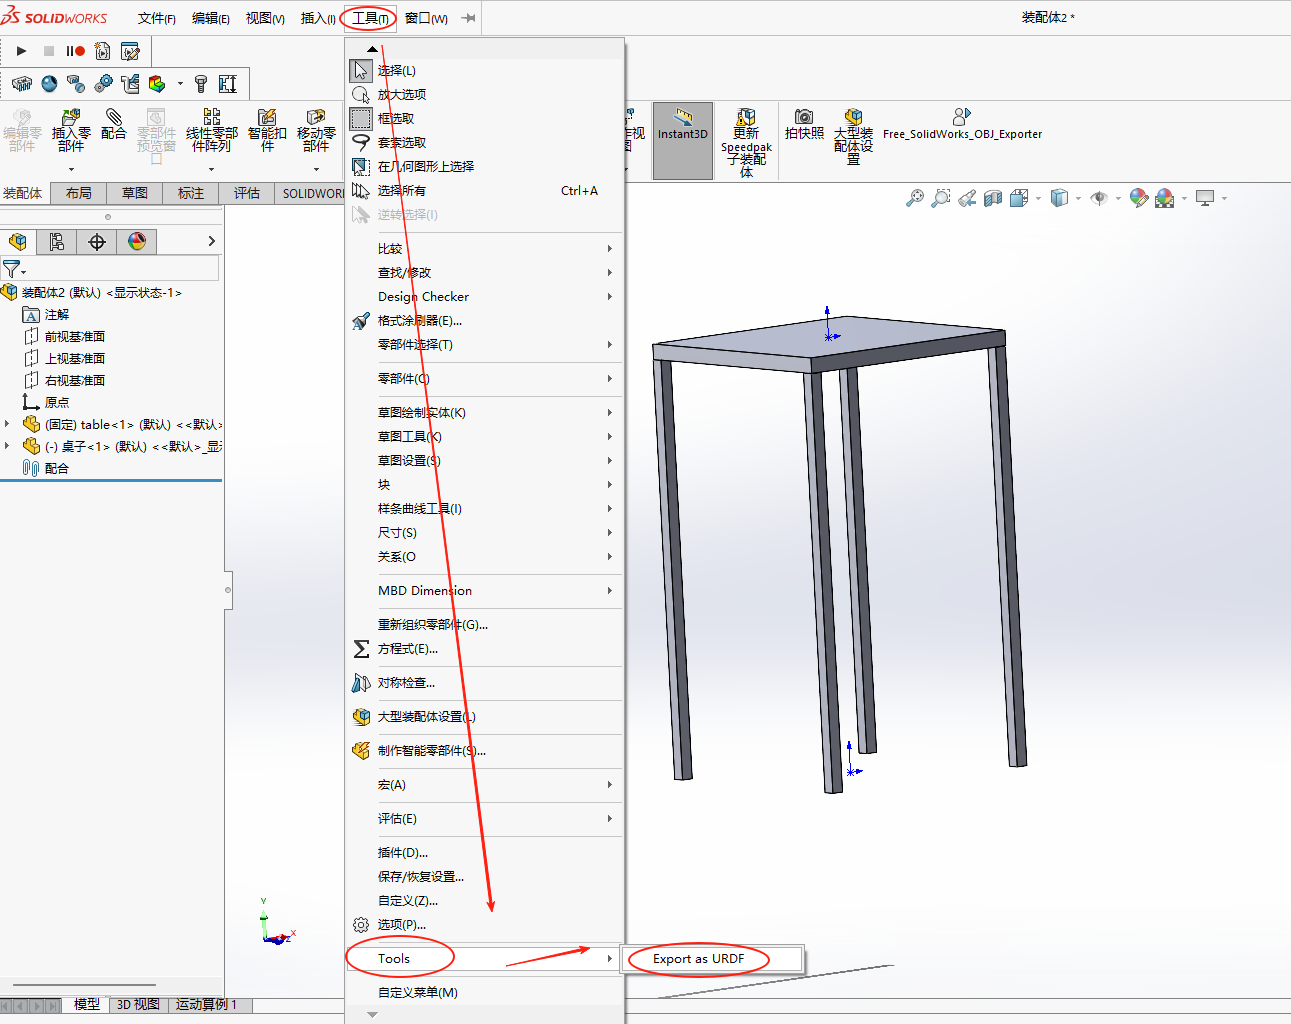Open the 窗口(W) menu
The width and height of the screenshot is (1291, 1024).
[424, 17]
